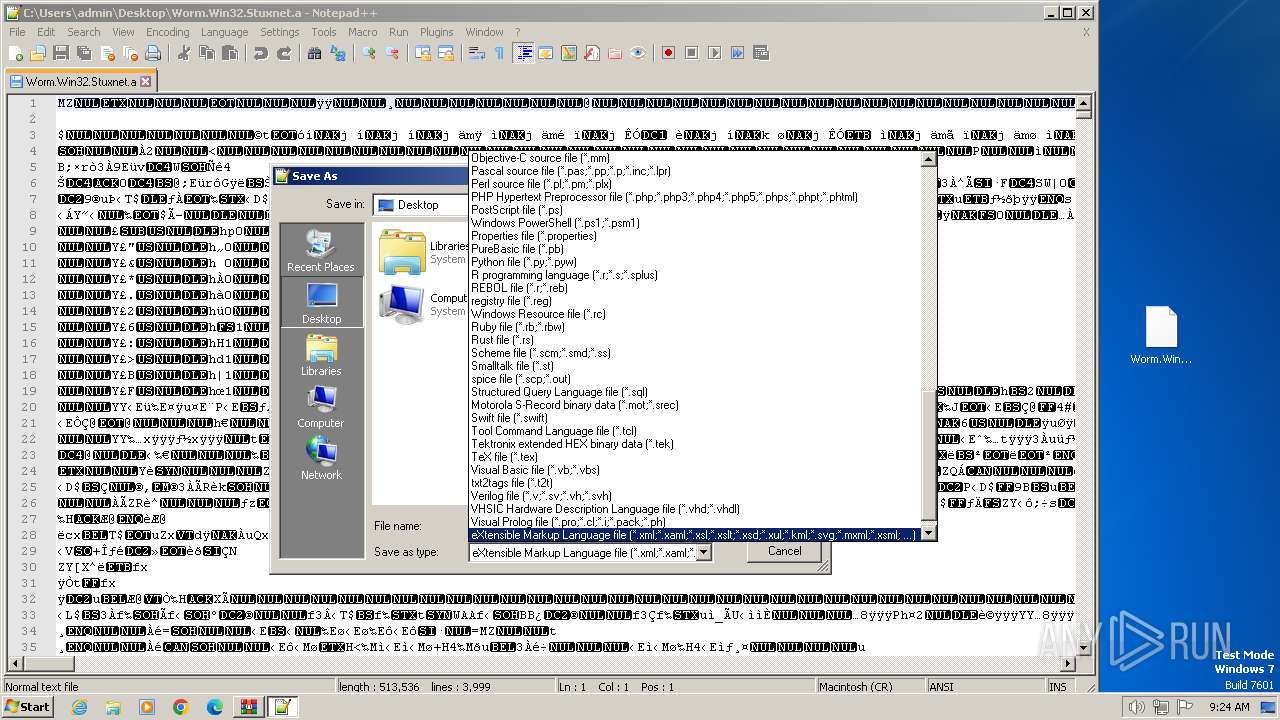
Task: Open the Encoding menu
Action: coord(167,32)
